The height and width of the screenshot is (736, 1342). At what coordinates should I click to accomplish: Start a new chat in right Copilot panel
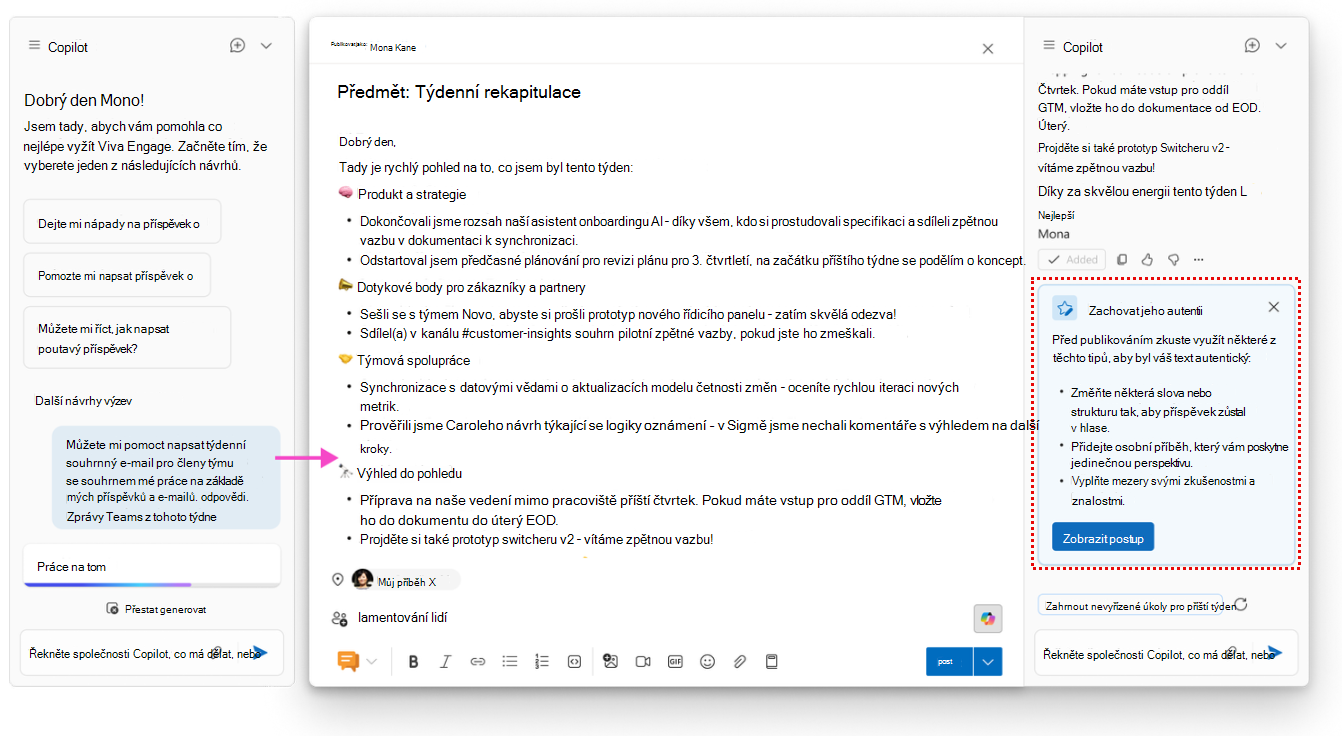click(x=1252, y=45)
